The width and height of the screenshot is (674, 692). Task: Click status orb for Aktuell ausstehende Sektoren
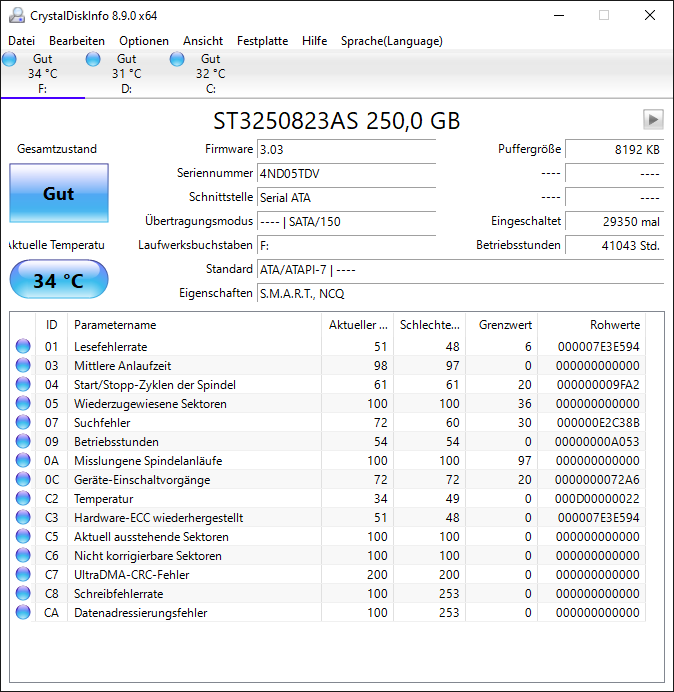tap(23, 536)
